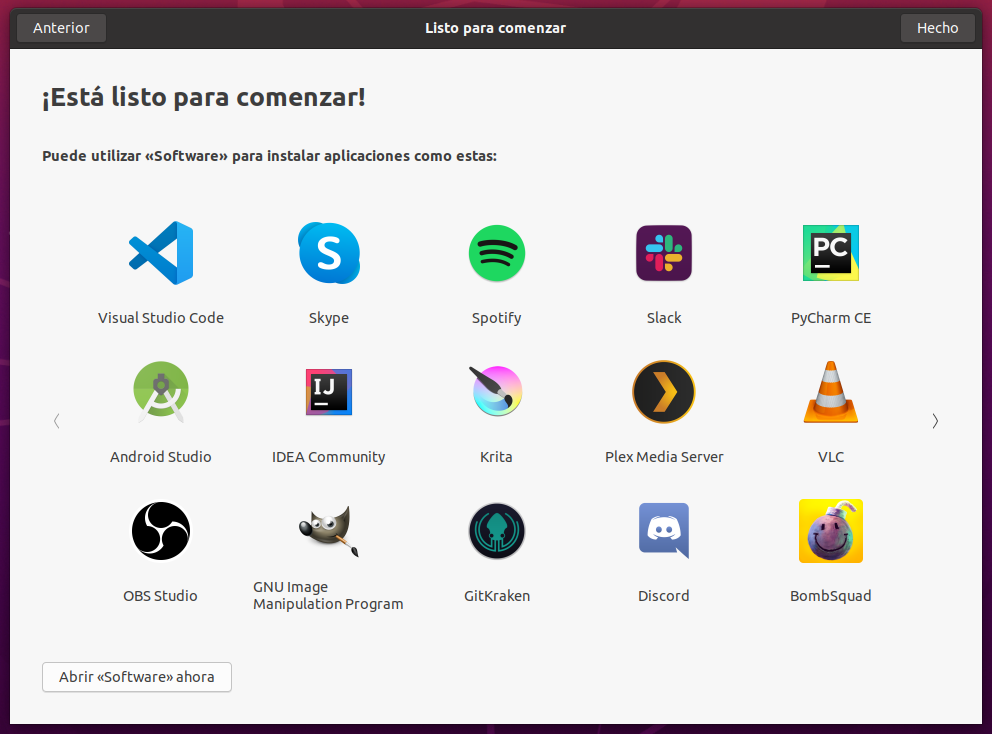
Task: Click the VLC label text
Action: 831,457
